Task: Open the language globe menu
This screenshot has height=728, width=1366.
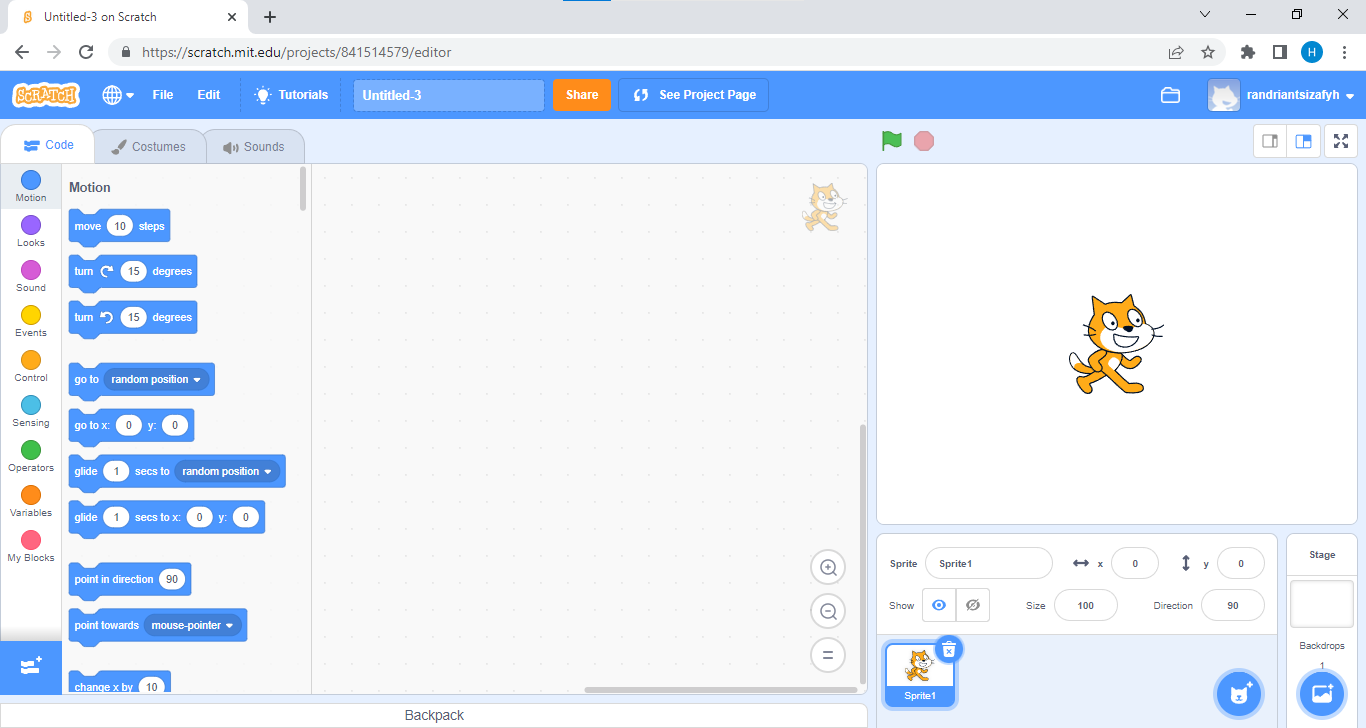Action: [x=118, y=95]
